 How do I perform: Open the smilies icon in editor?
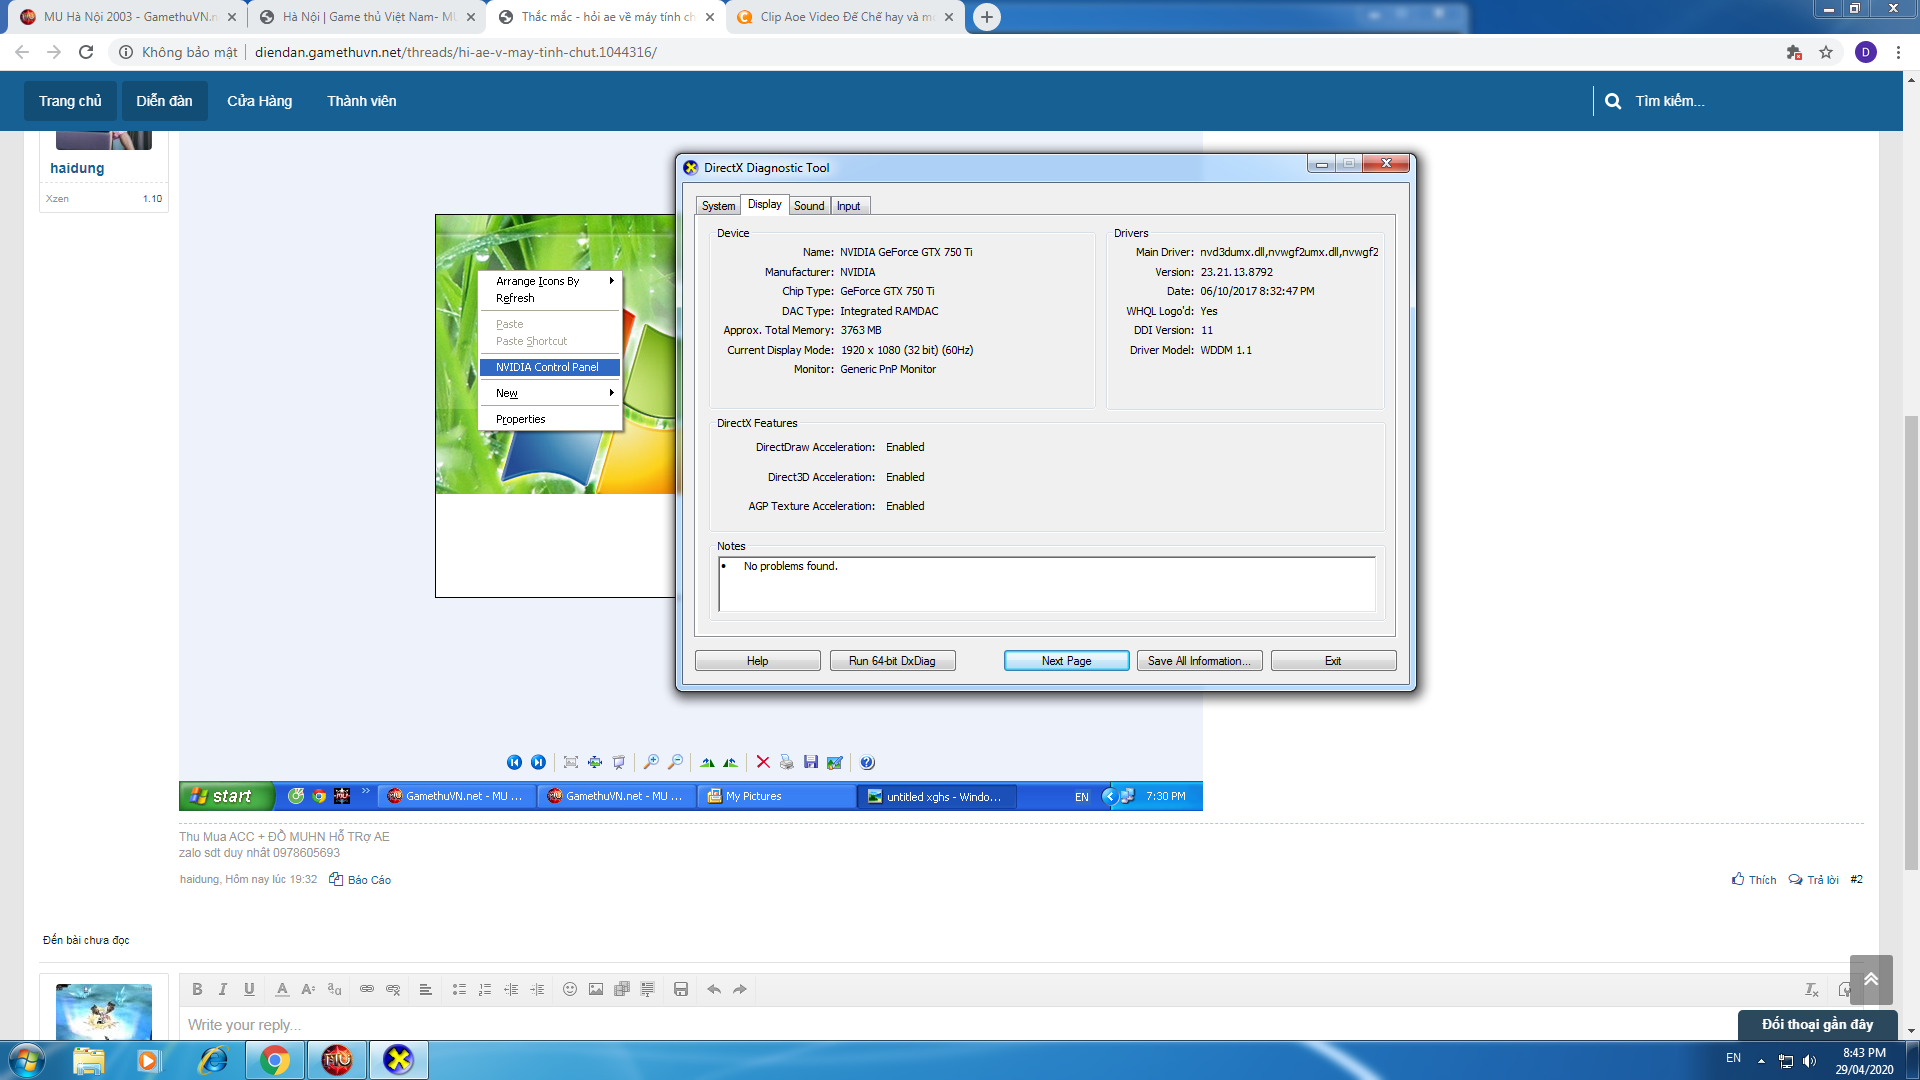(x=570, y=989)
